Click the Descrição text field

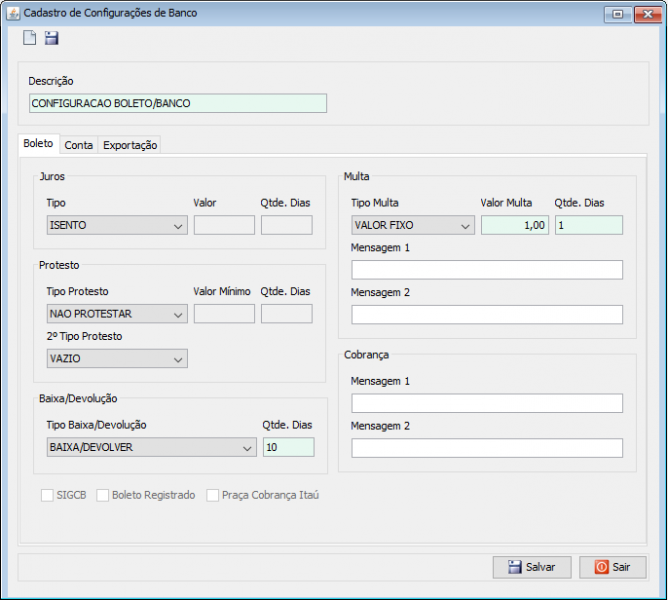178,103
